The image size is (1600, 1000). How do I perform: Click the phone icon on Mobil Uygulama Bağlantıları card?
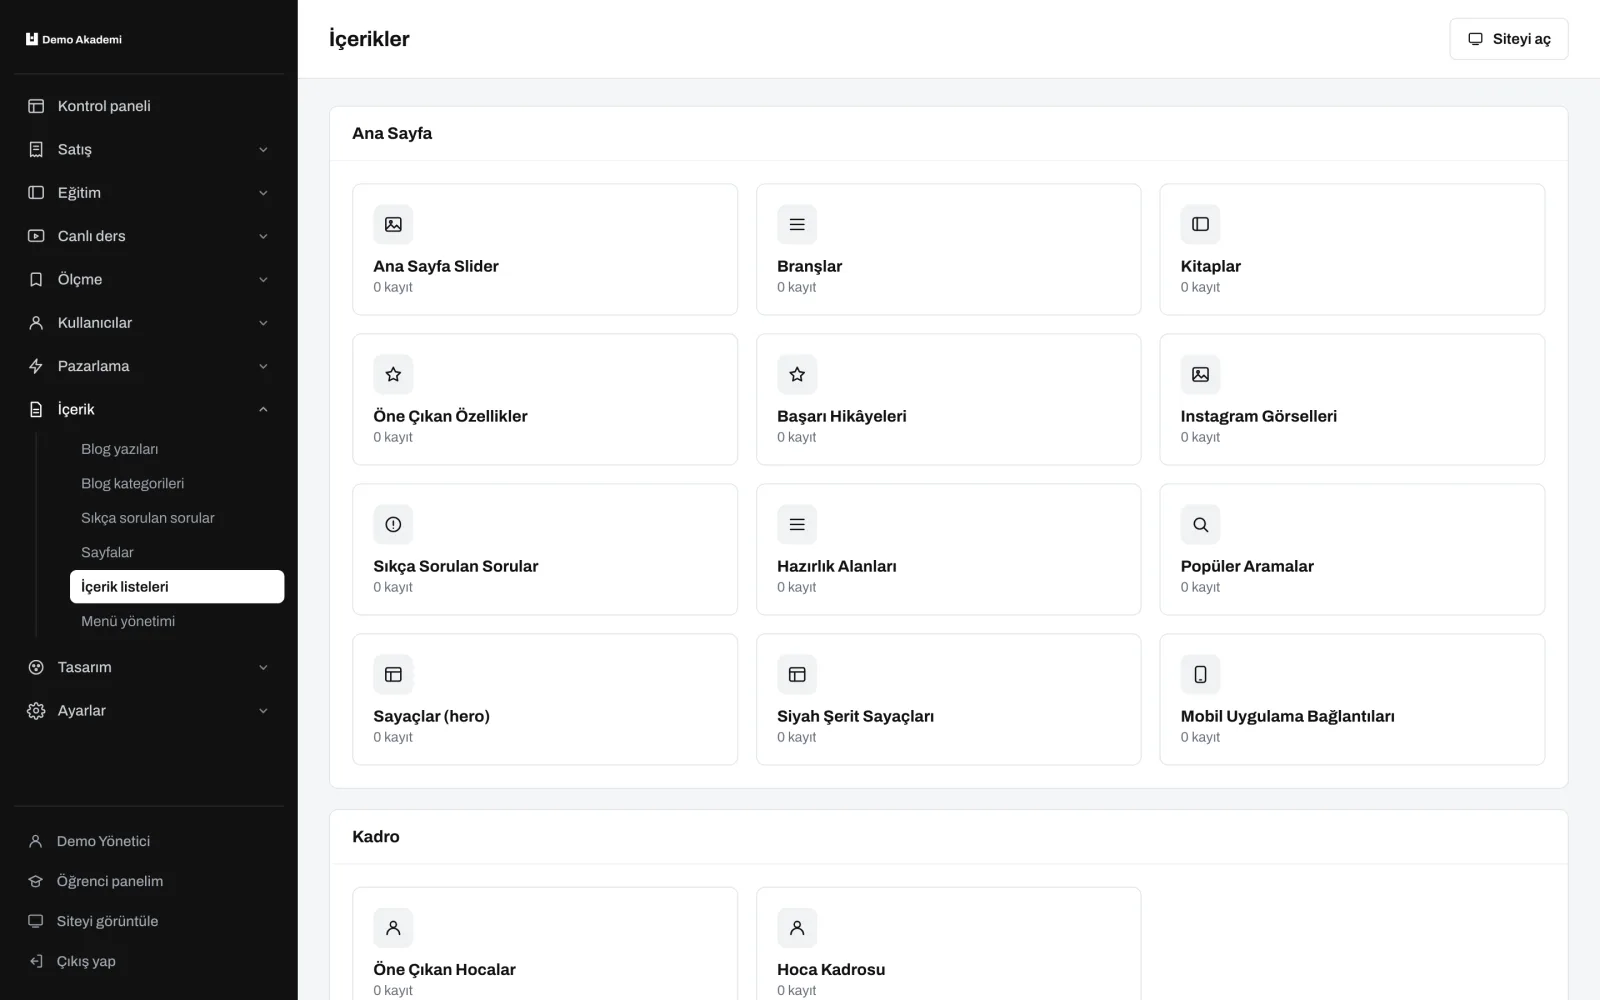point(1200,674)
